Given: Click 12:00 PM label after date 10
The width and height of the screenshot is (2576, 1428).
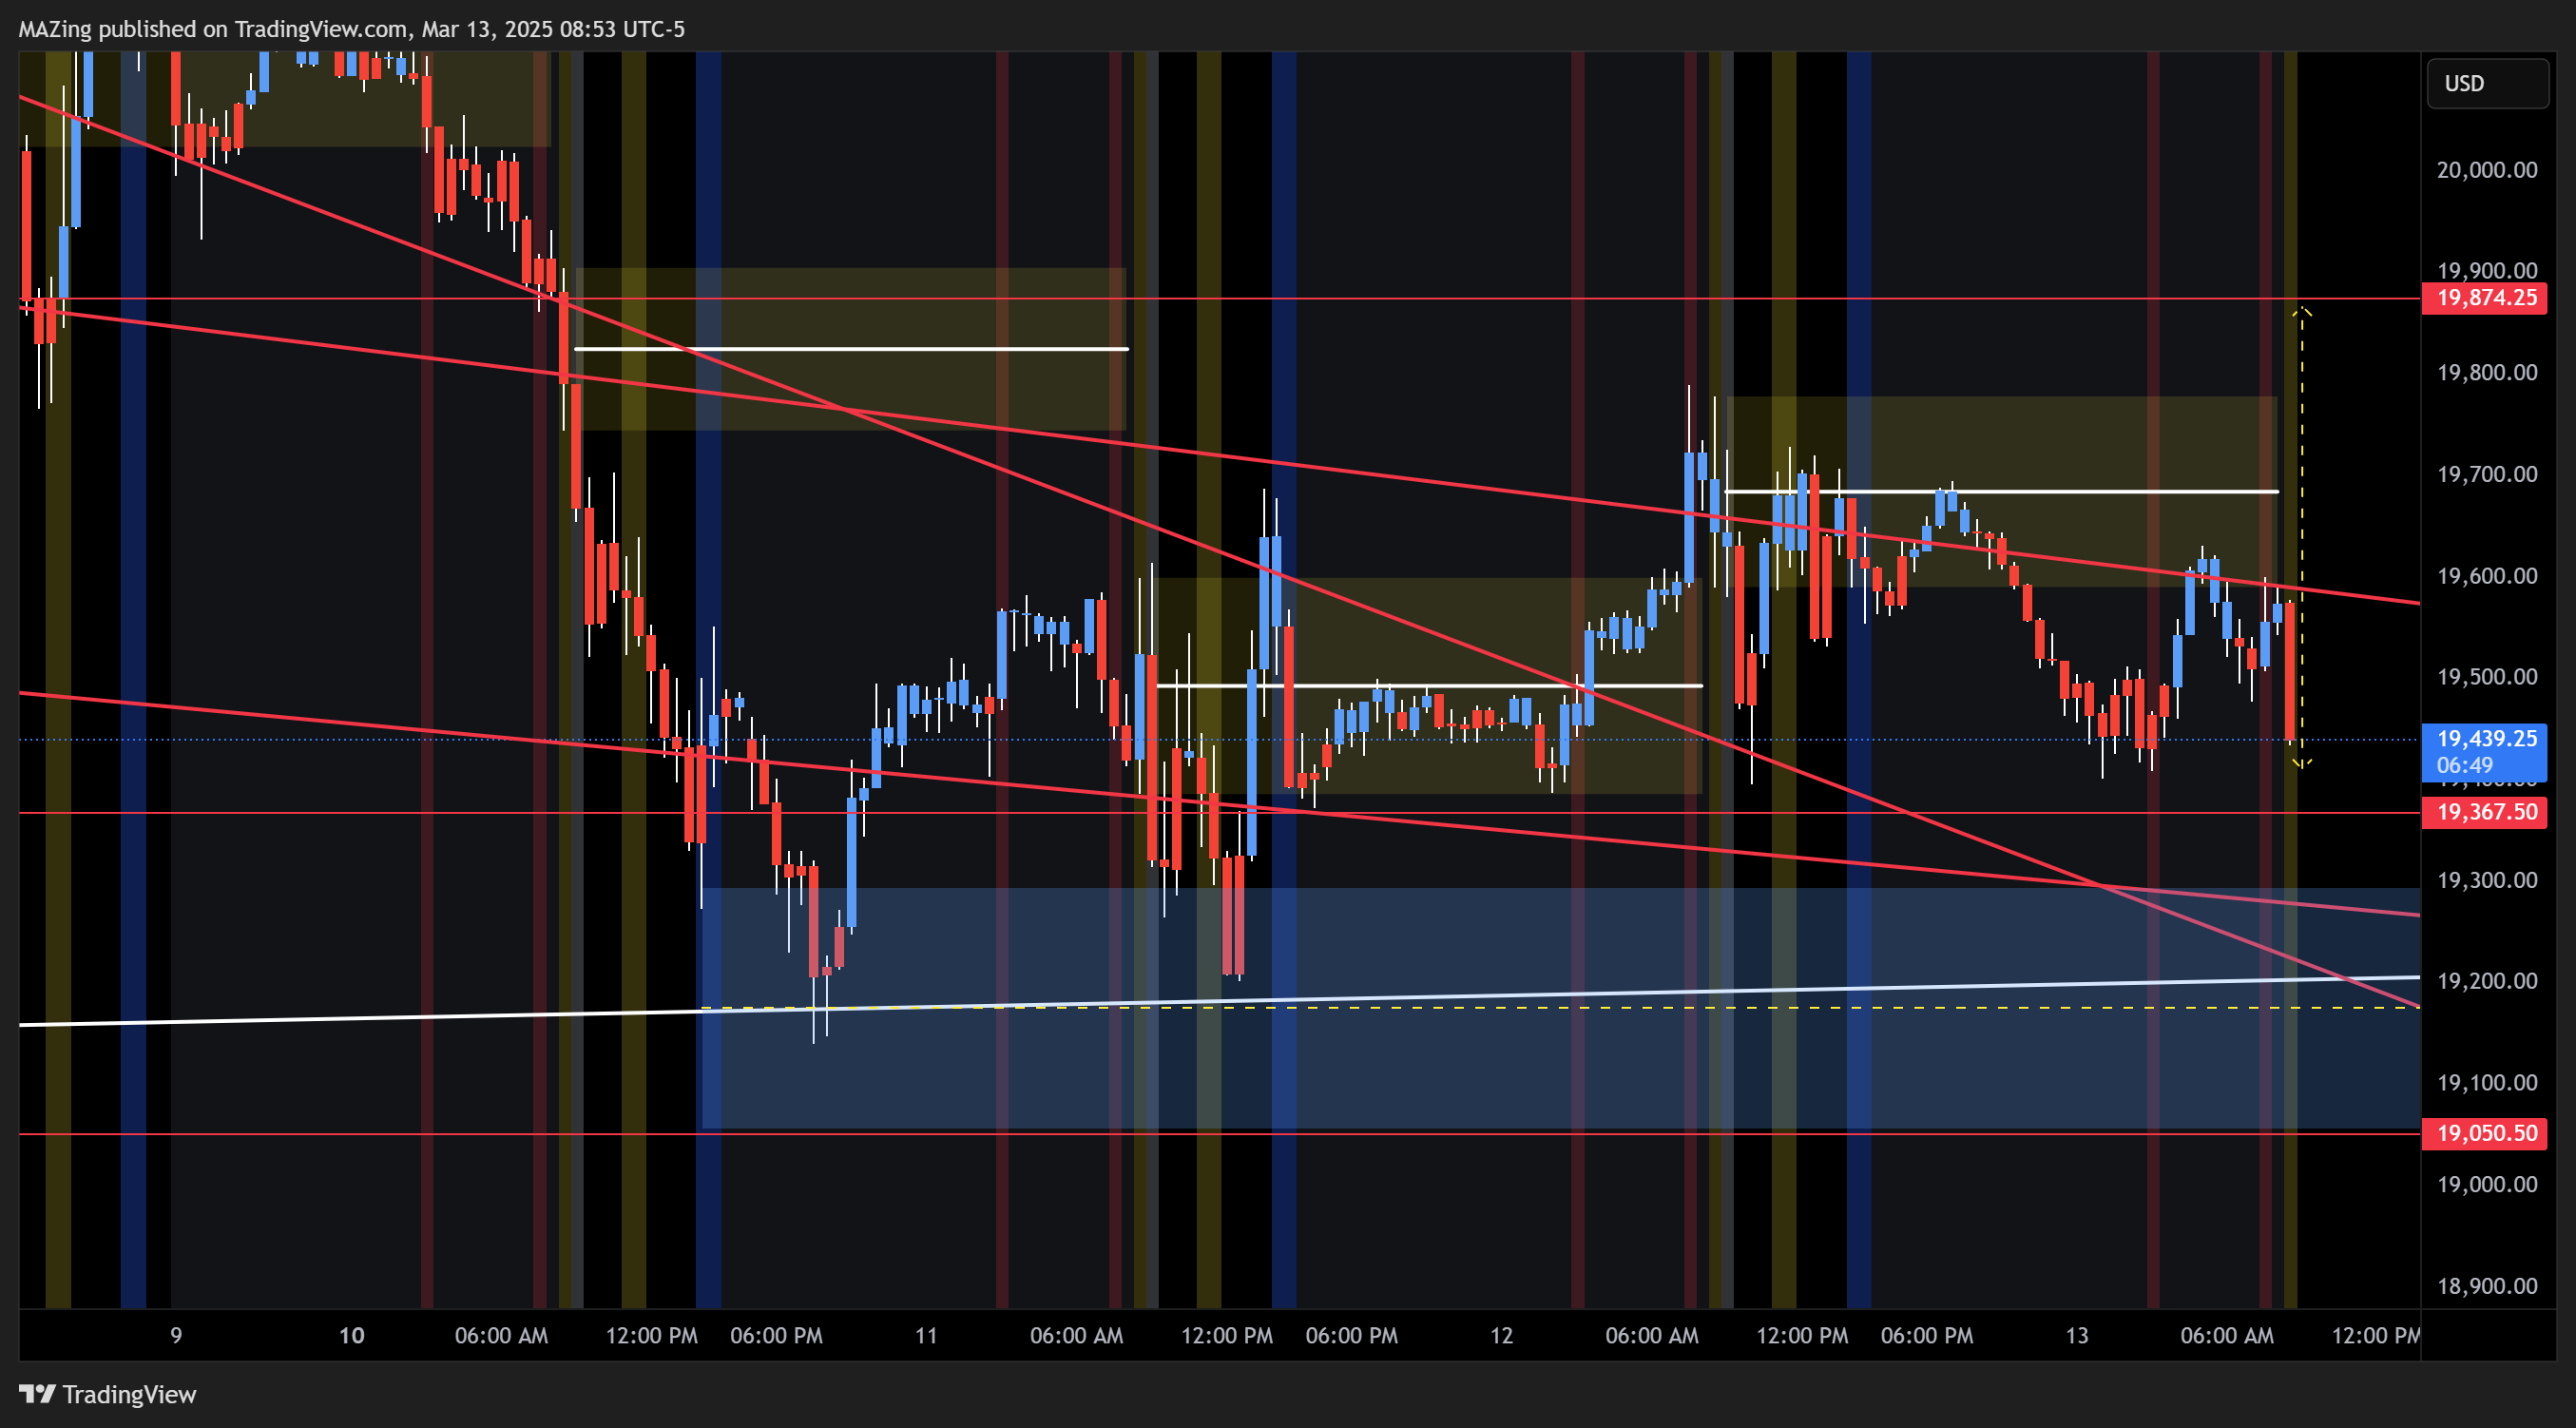Looking at the screenshot, I should (x=651, y=1335).
